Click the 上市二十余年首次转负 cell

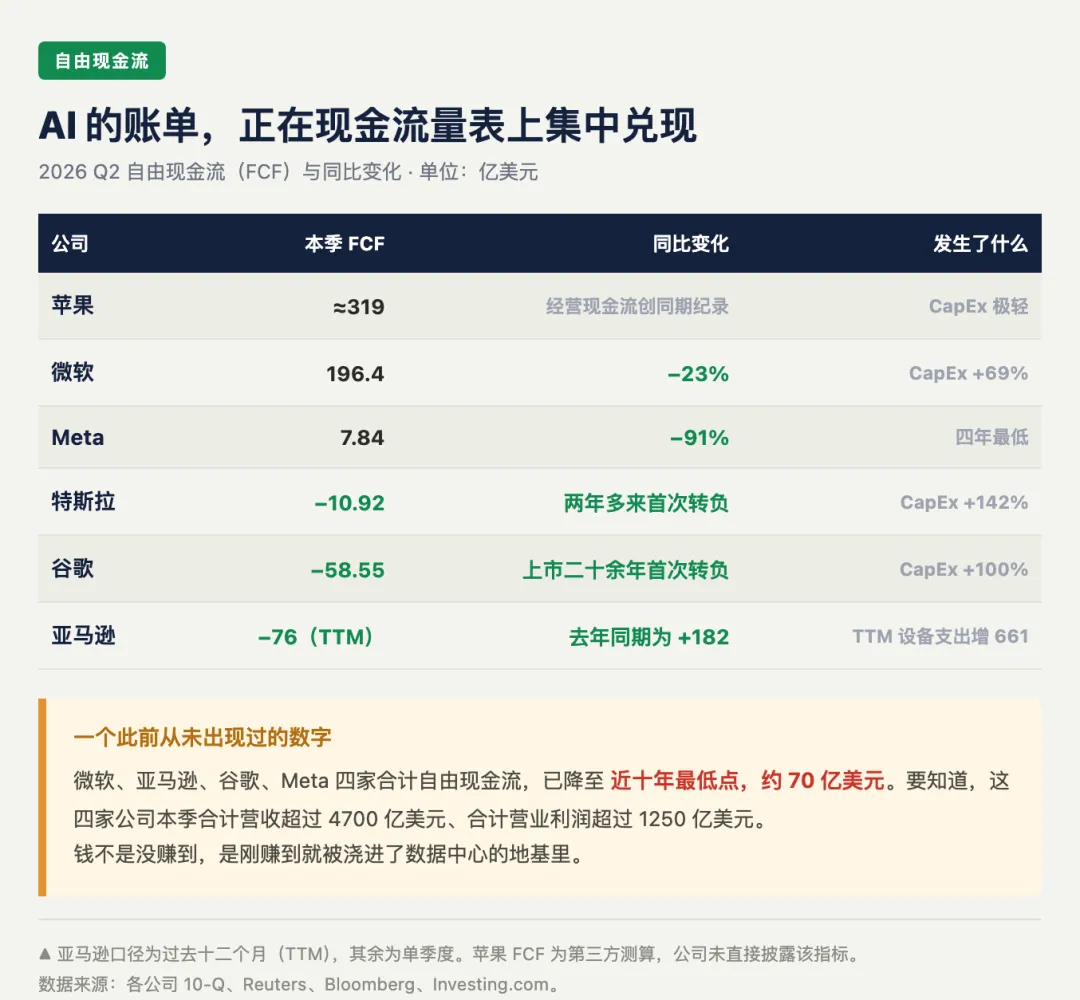(625, 570)
